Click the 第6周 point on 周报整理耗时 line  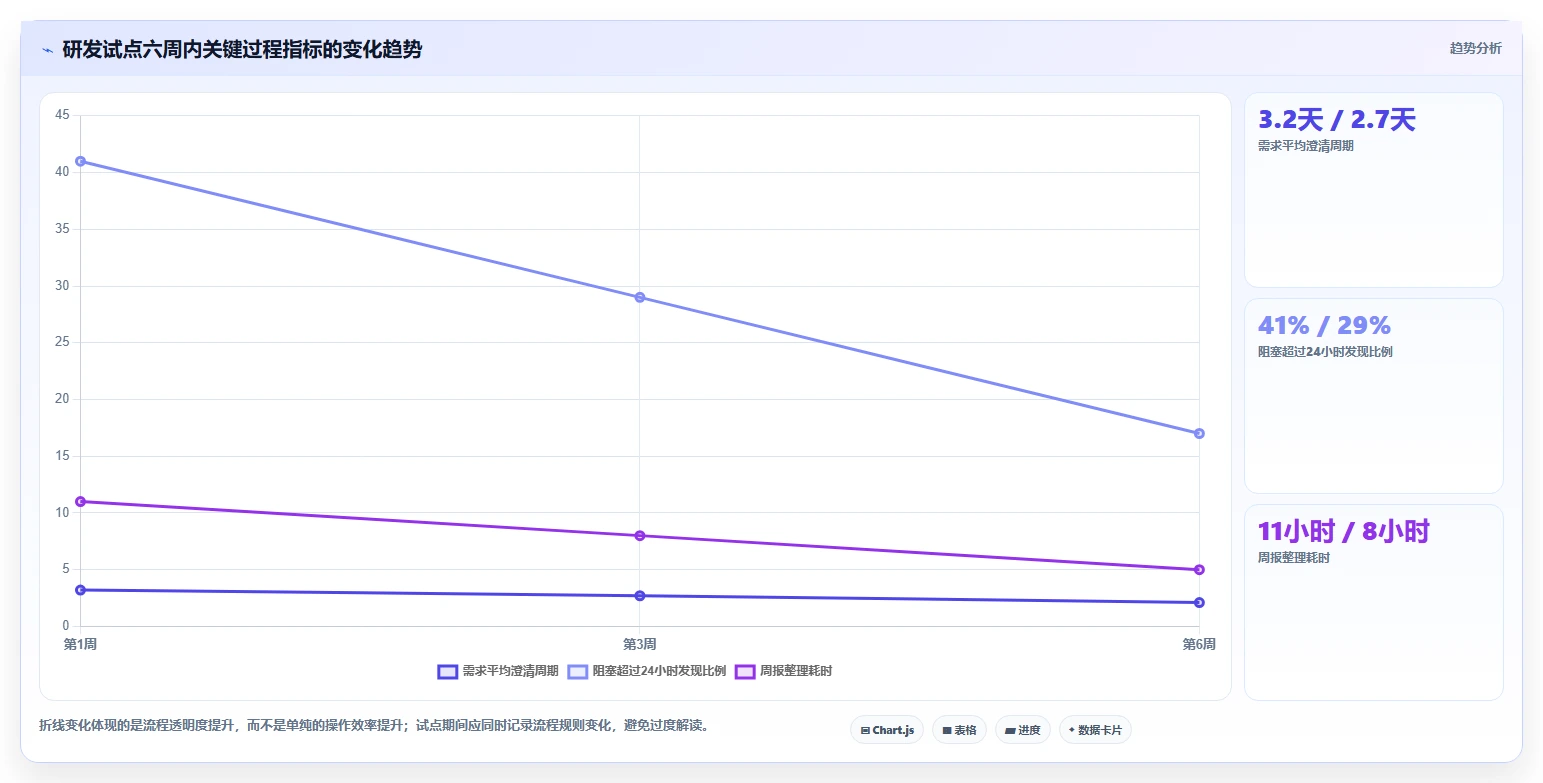1199,569
